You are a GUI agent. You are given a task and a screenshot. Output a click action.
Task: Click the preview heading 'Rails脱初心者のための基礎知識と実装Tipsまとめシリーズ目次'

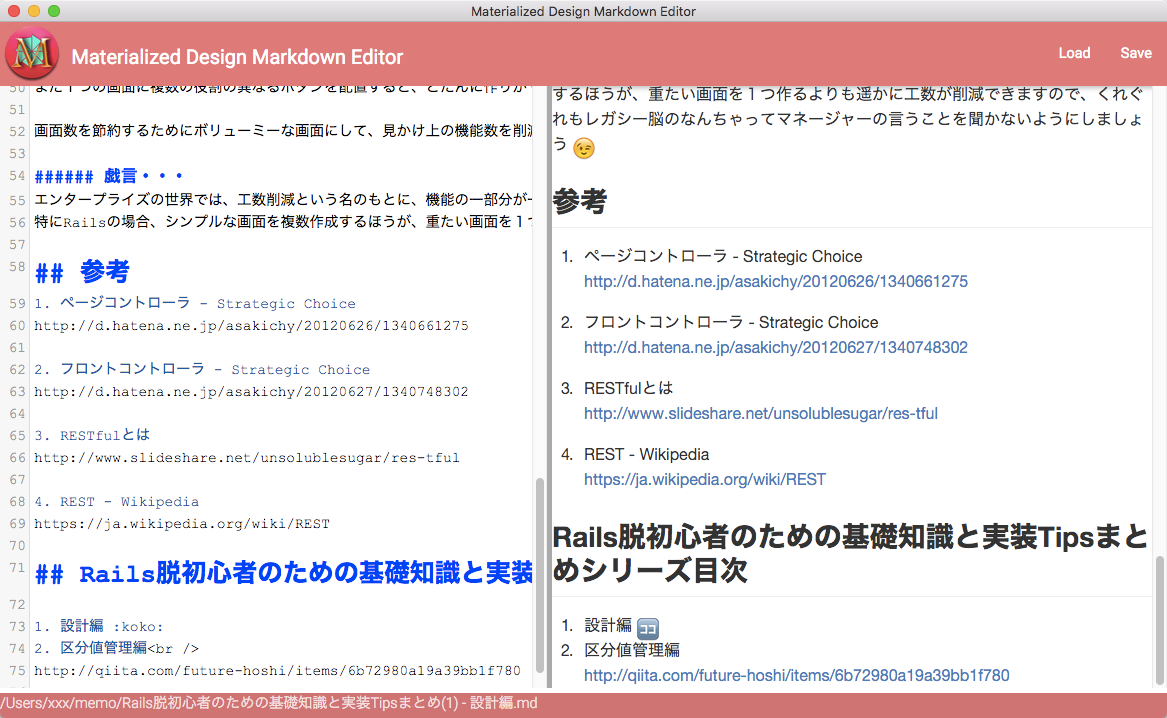click(851, 554)
